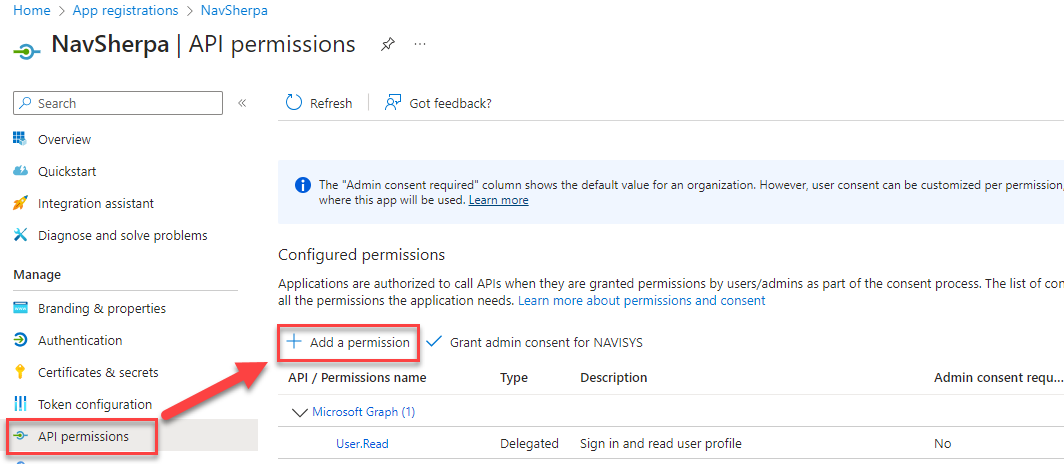Open Token configuration

pyautogui.click(x=95, y=404)
